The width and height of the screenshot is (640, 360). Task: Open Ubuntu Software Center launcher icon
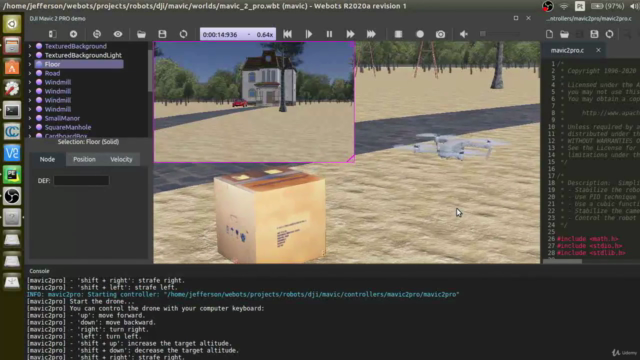[12, 67]
